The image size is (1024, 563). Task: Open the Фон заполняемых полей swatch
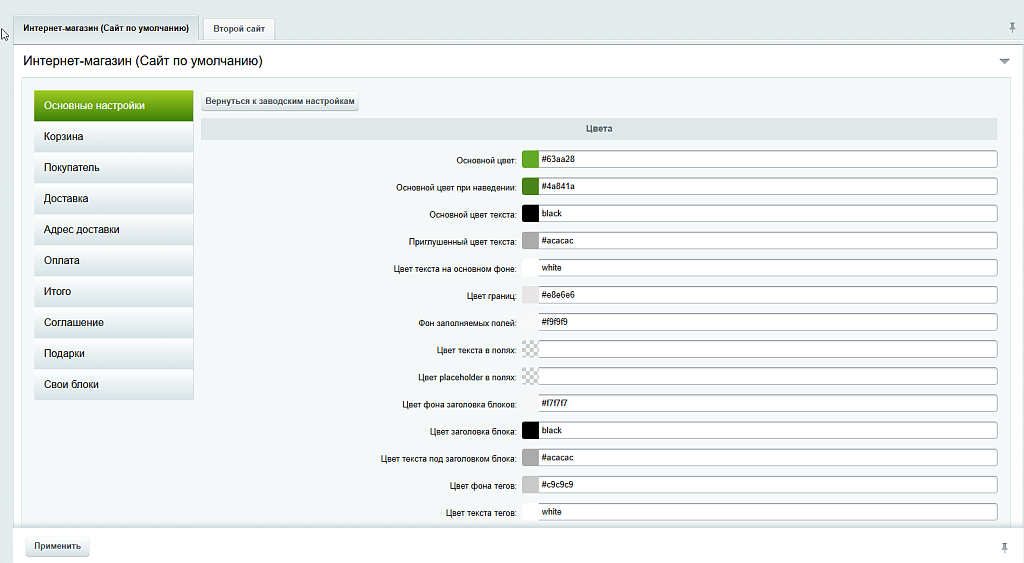(x=530, y=322)
